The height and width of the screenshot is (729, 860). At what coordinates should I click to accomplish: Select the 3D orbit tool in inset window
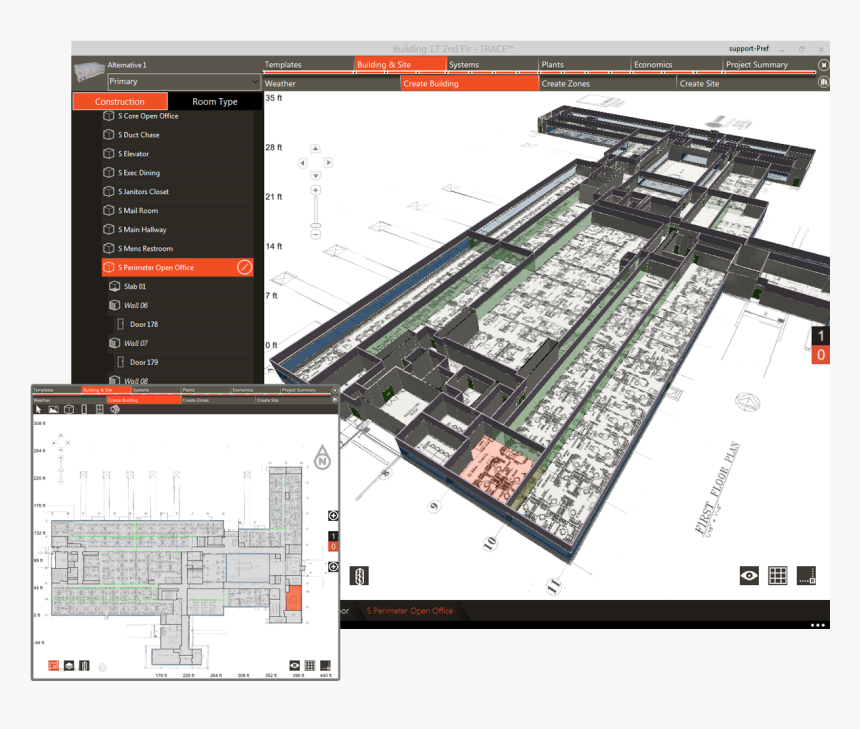tap(115, 409)
